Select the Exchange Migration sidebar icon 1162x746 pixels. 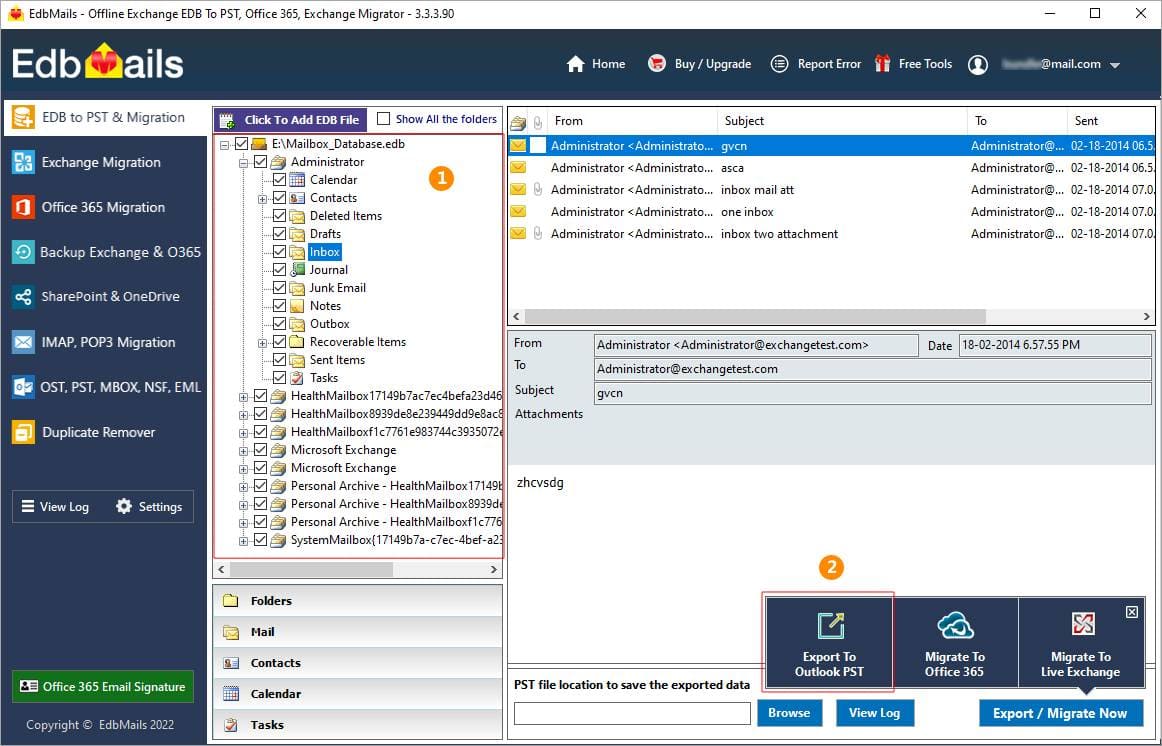[23, 162]
